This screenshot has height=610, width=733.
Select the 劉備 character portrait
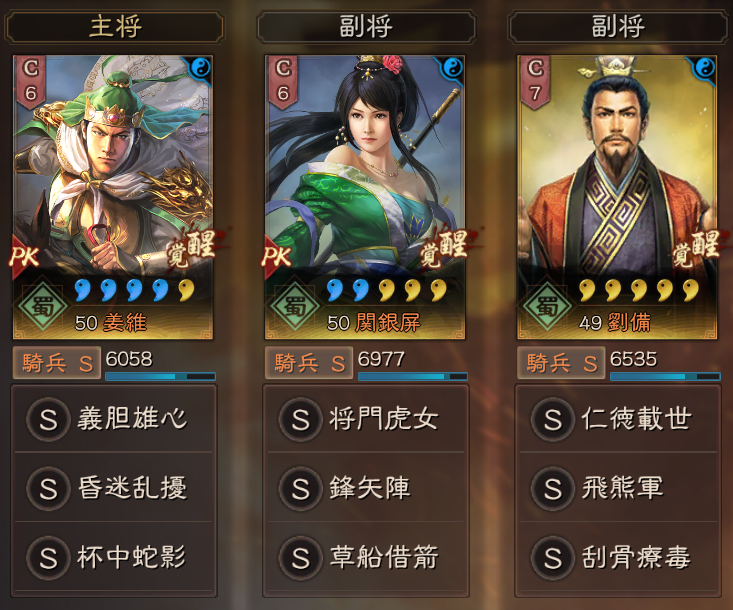click(x=618, y=197)
